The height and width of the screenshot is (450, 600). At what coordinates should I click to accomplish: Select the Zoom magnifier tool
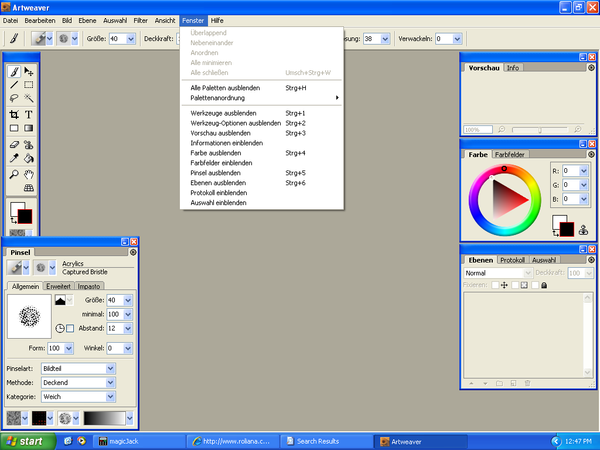click(x=14, y=174)
